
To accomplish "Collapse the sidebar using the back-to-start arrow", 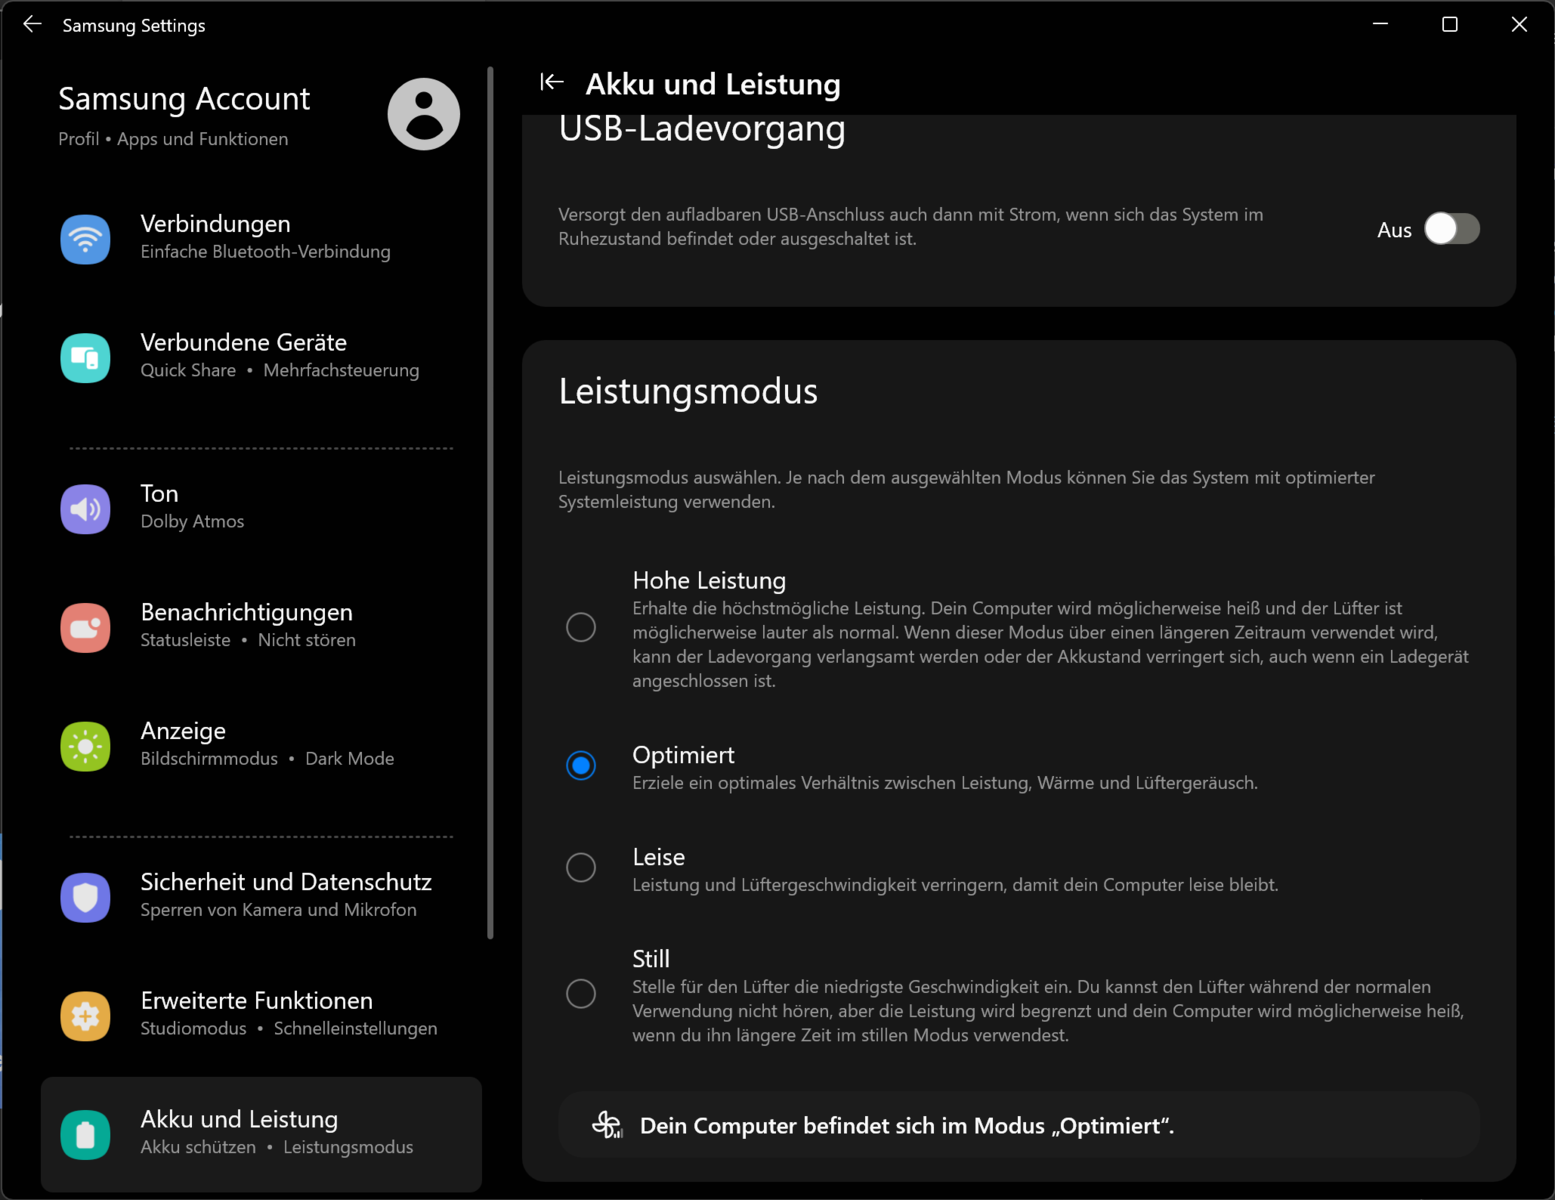I will pos(552,83).
